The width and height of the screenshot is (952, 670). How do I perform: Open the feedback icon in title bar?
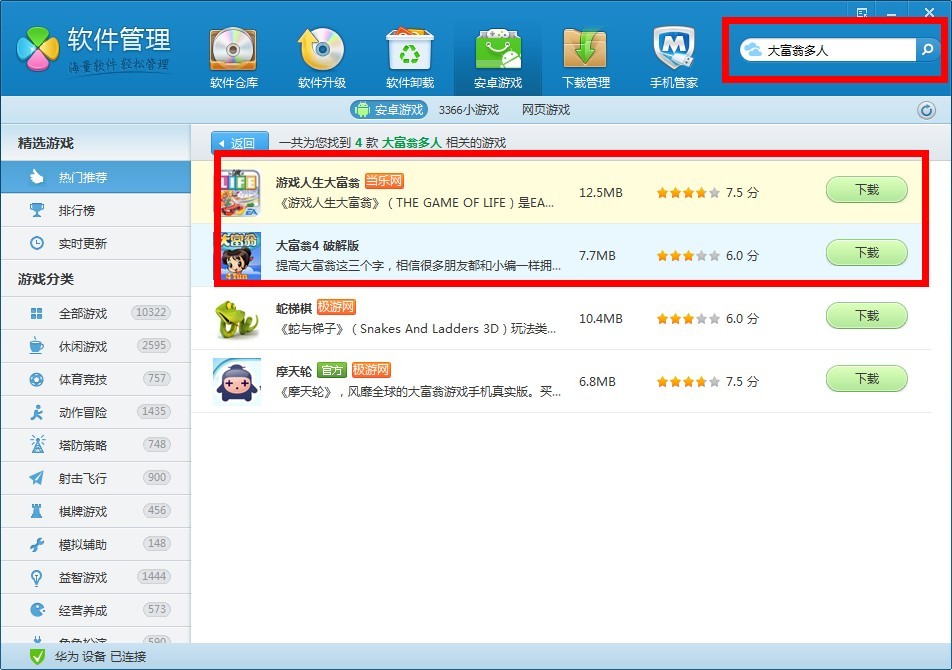(x=862, y=12)
